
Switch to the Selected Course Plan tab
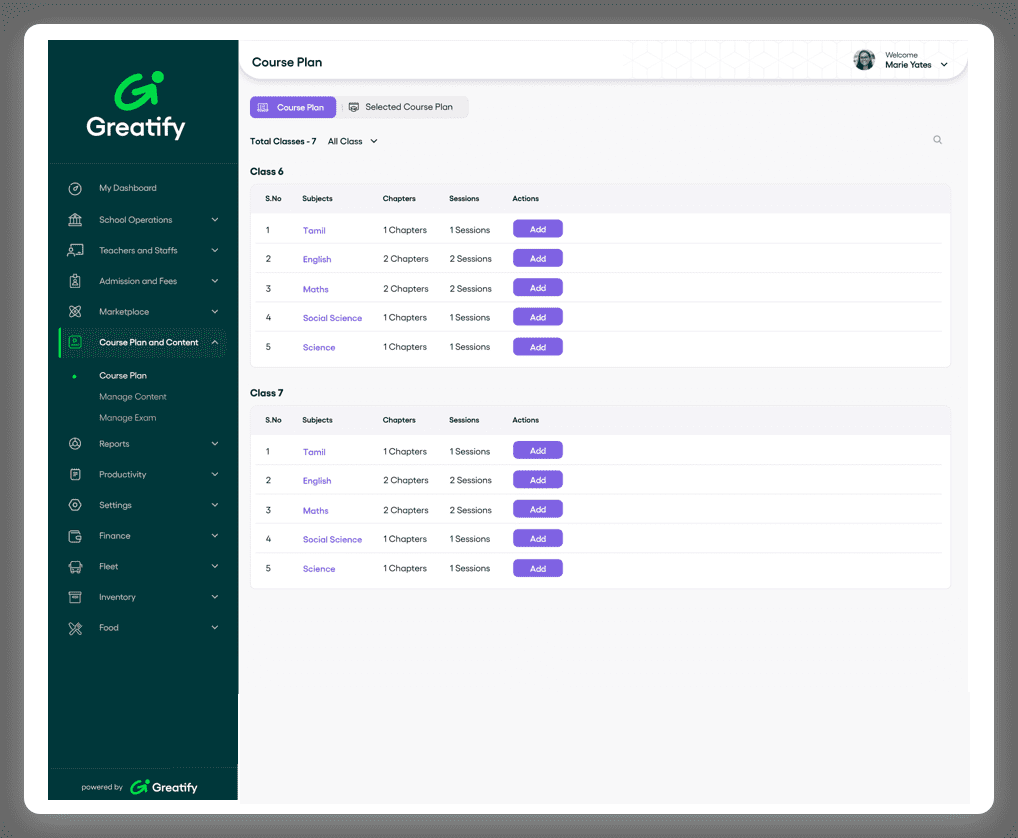[403, 107]
